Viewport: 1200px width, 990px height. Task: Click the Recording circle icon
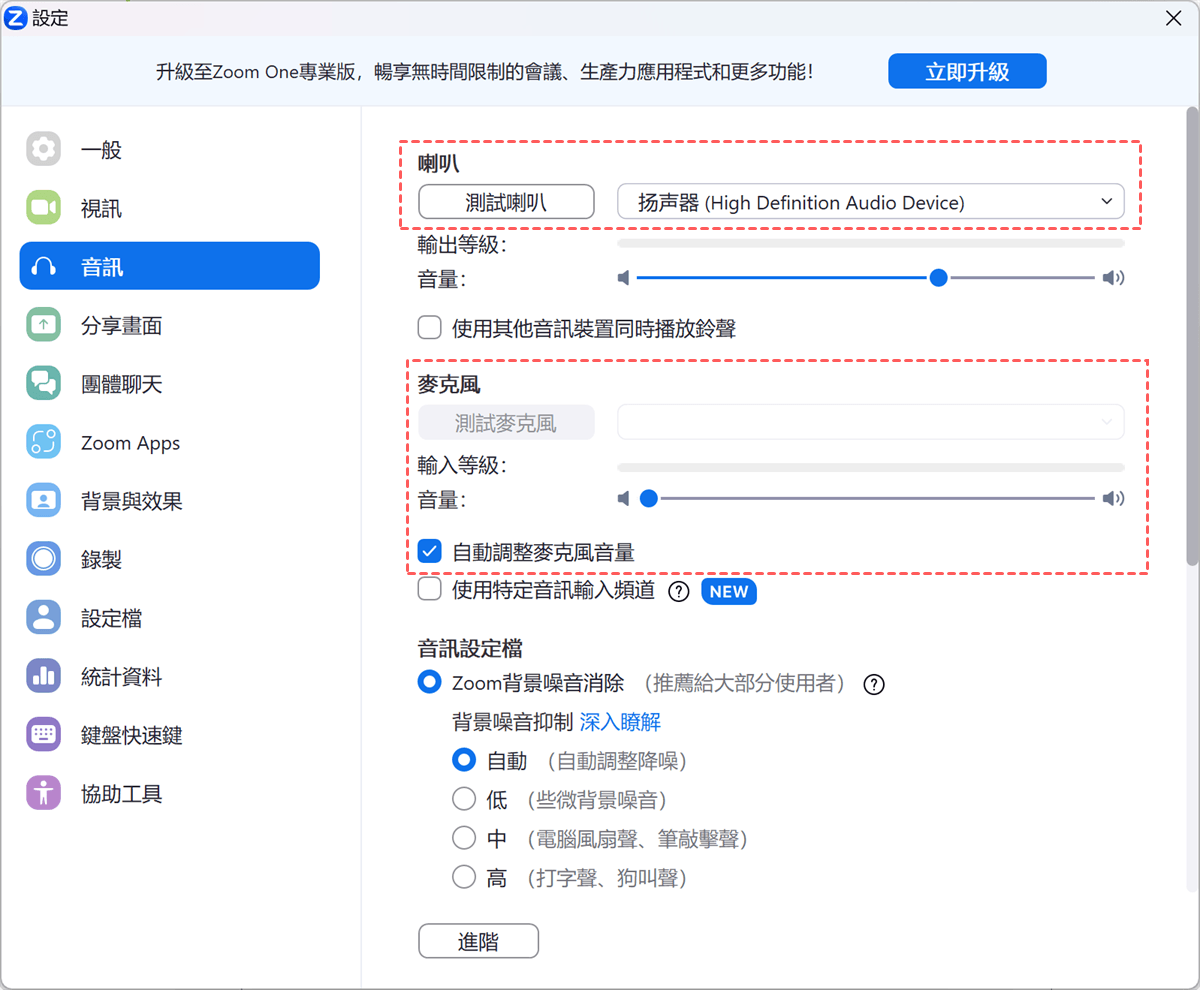coord(43,559)
